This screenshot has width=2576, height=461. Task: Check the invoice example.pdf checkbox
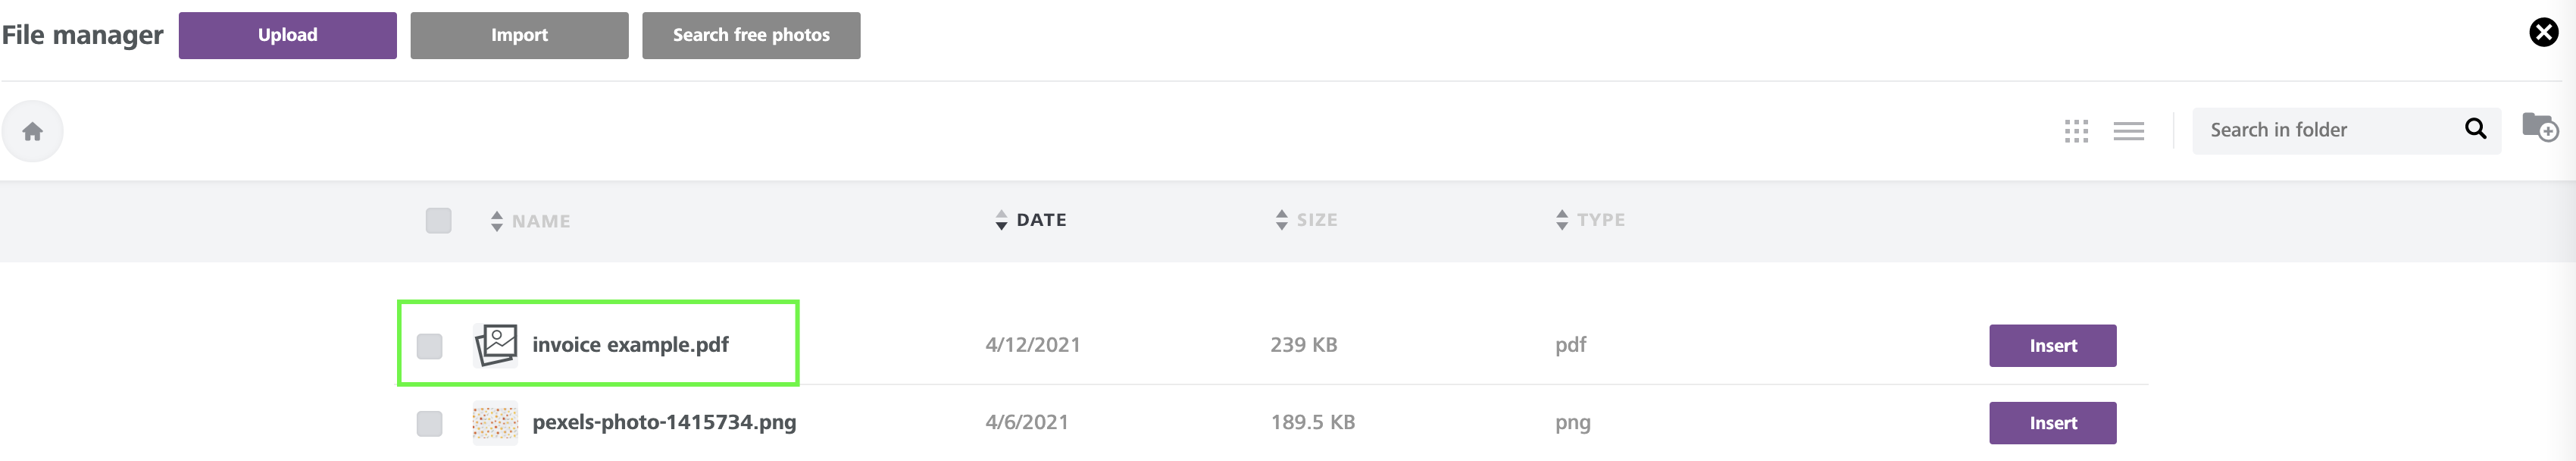click(x=429, y=346)
